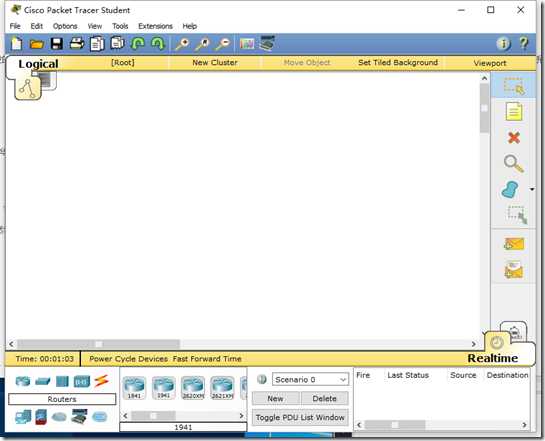545x441 pixels.
Task: Click the New scenario button
Action: [275, 399]
